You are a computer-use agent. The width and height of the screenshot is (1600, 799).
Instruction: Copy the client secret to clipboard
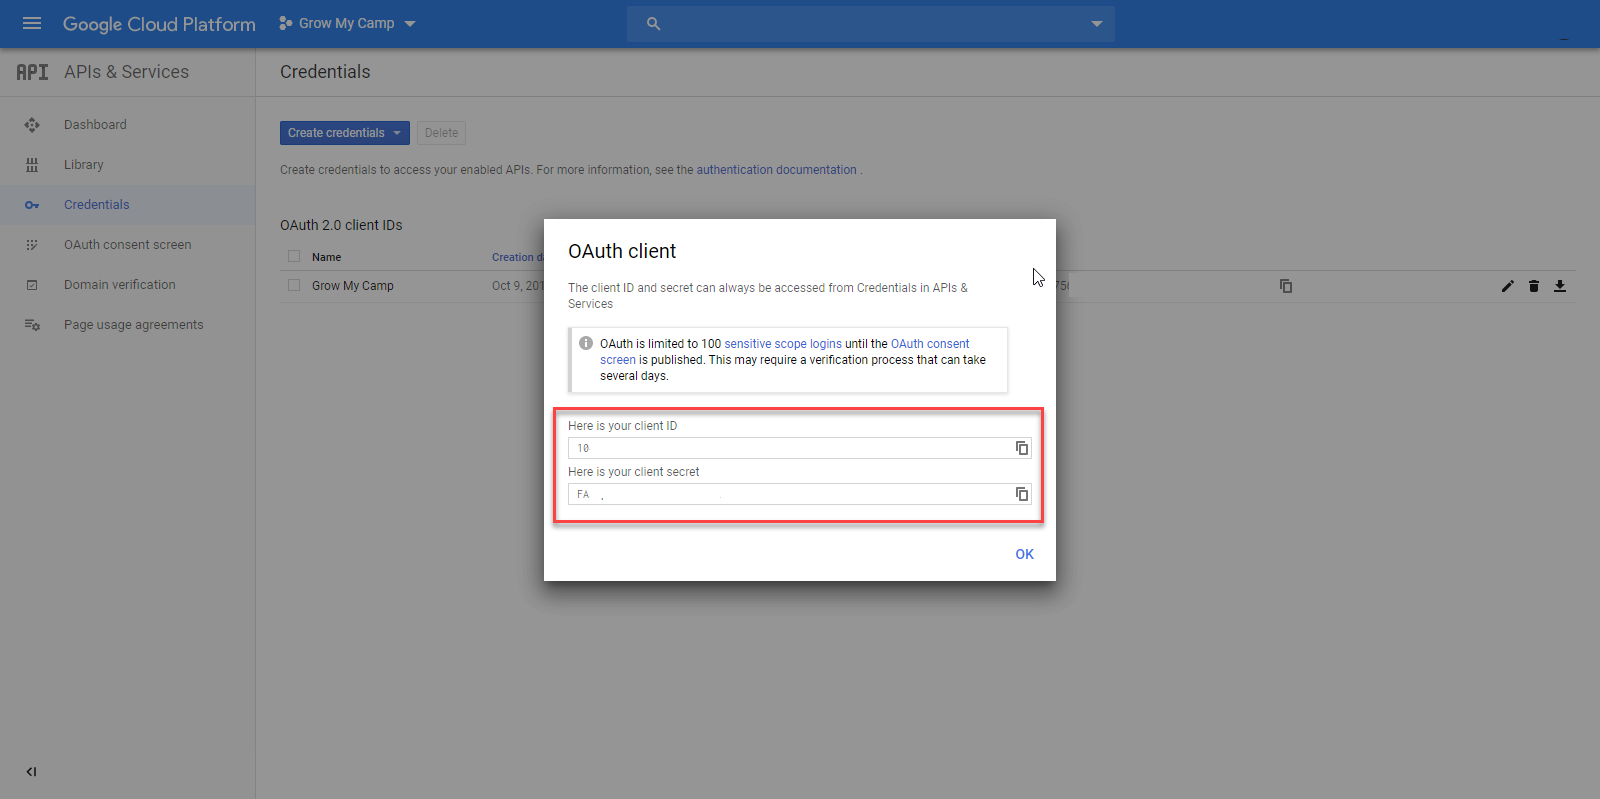[x=1021, y=494]
